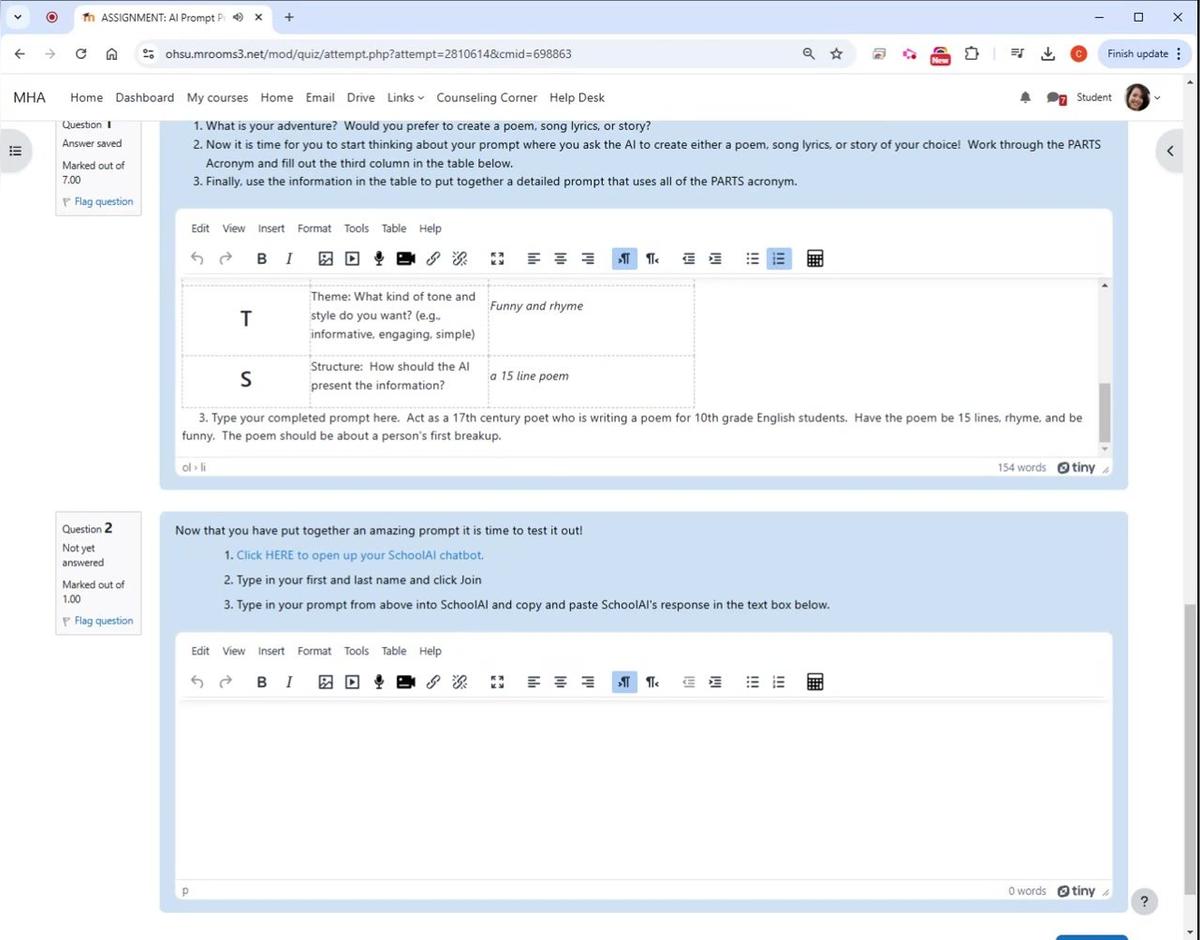Click inside the empty Question 2 text area

pyautogui.click(x=643, y=790)
